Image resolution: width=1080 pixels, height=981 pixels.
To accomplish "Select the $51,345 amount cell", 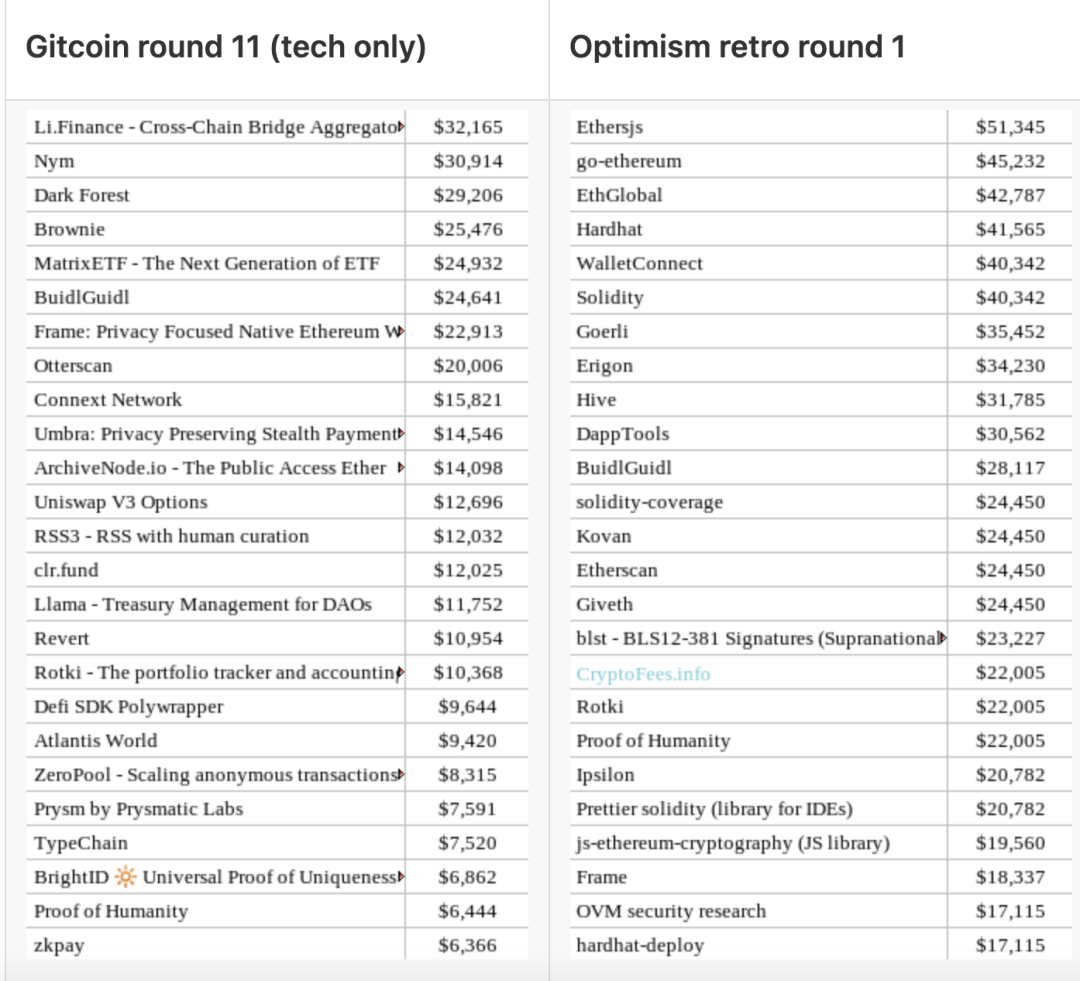I will coord(1010,127).
